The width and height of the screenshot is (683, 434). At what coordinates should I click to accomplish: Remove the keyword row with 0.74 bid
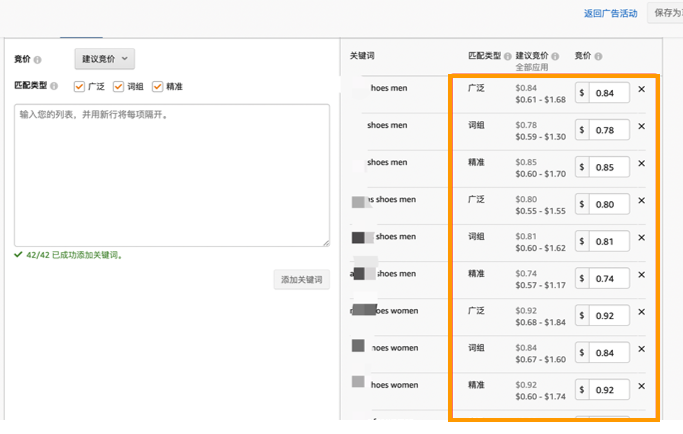642,275
